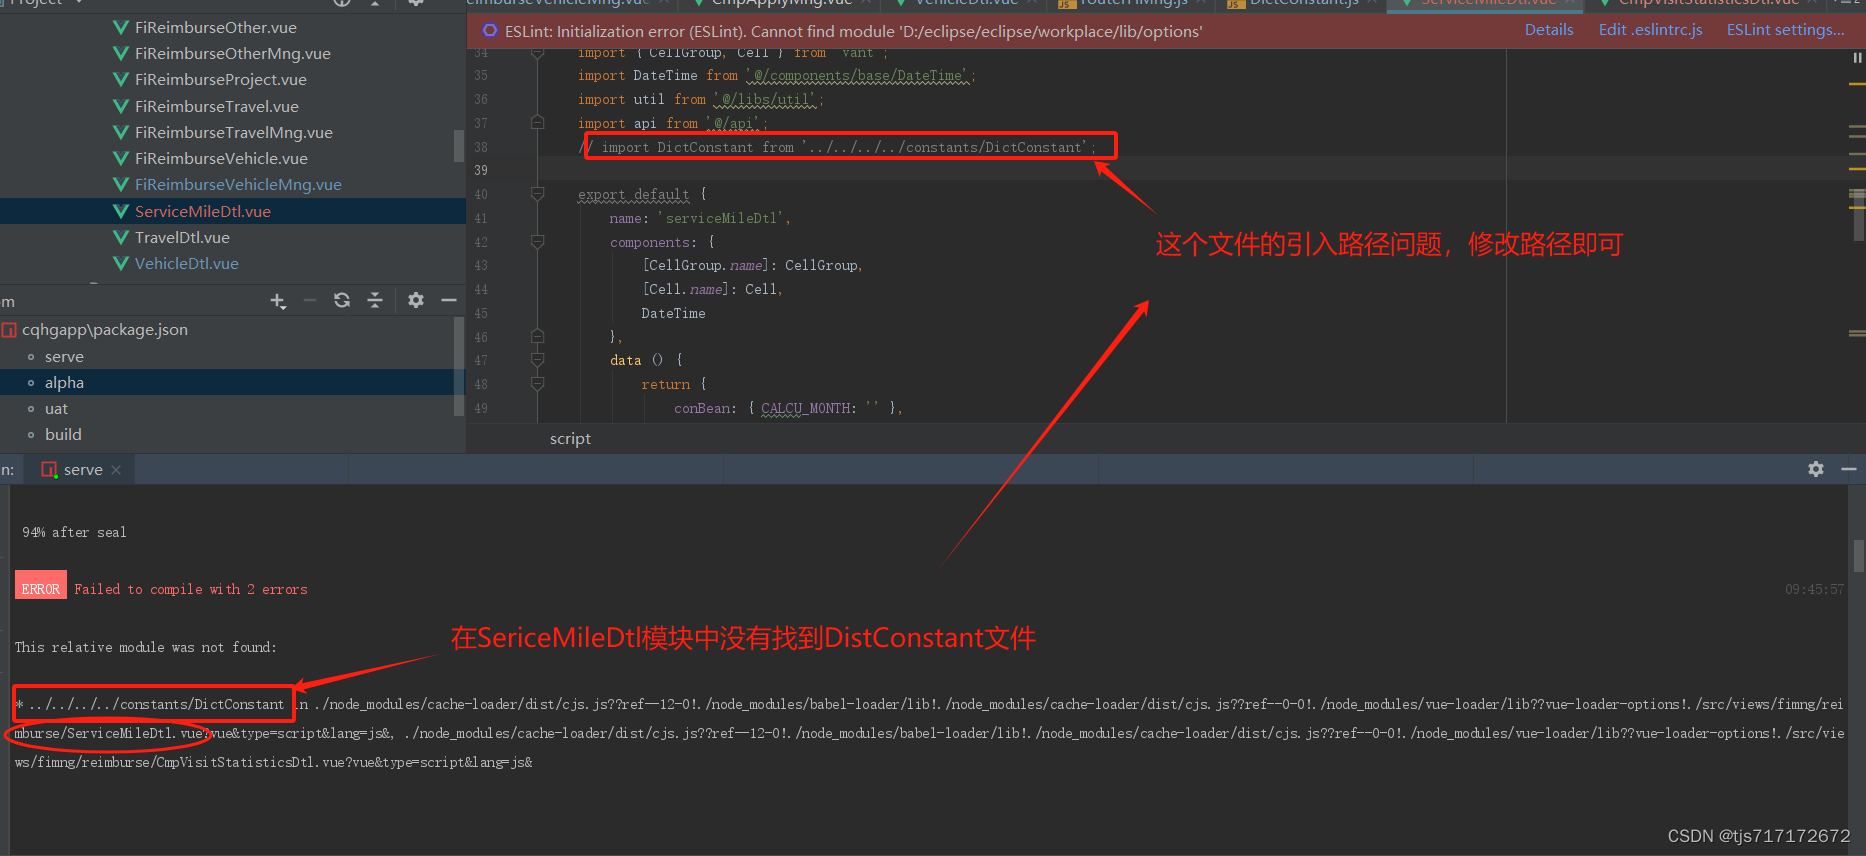The image size is (1866, 856).
Task: Click the serve run configuration icon in Run tab
Action: click(49, 470)
